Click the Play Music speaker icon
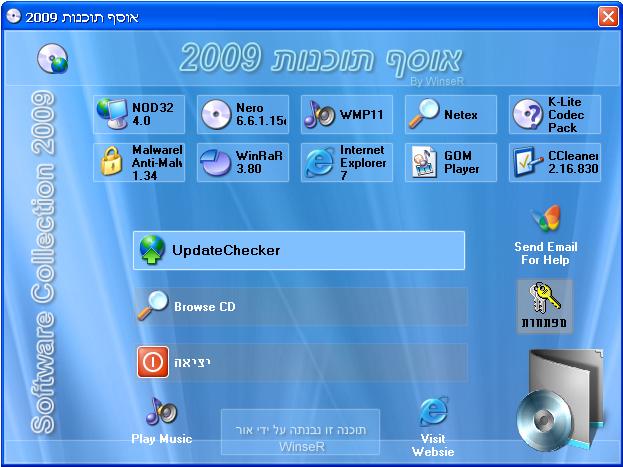 [161, 412]
